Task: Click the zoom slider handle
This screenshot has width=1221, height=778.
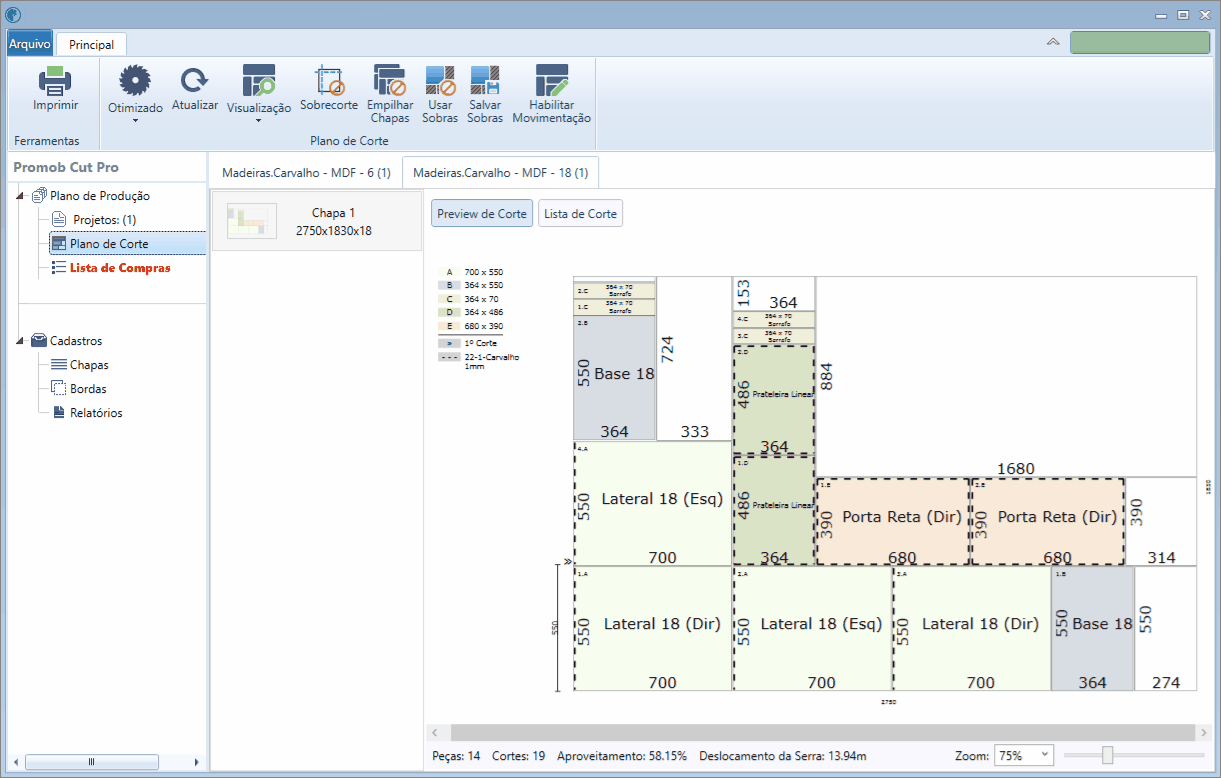Action: [1107, 755]
